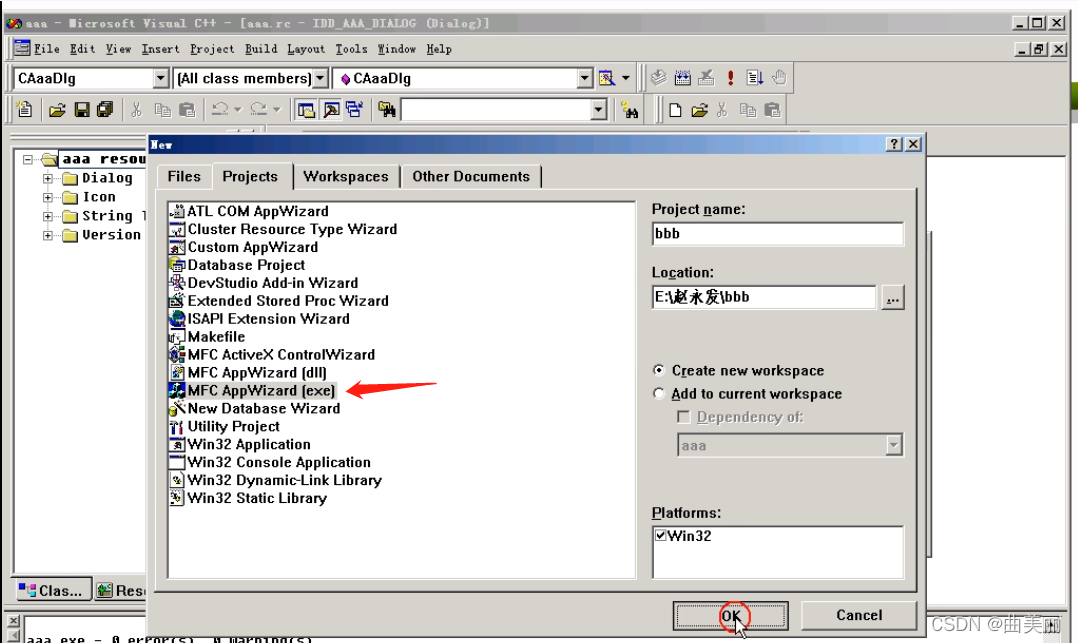Select the Projects tab
1078x643 pixels.
pyautogui.click(x=250, y=176)
